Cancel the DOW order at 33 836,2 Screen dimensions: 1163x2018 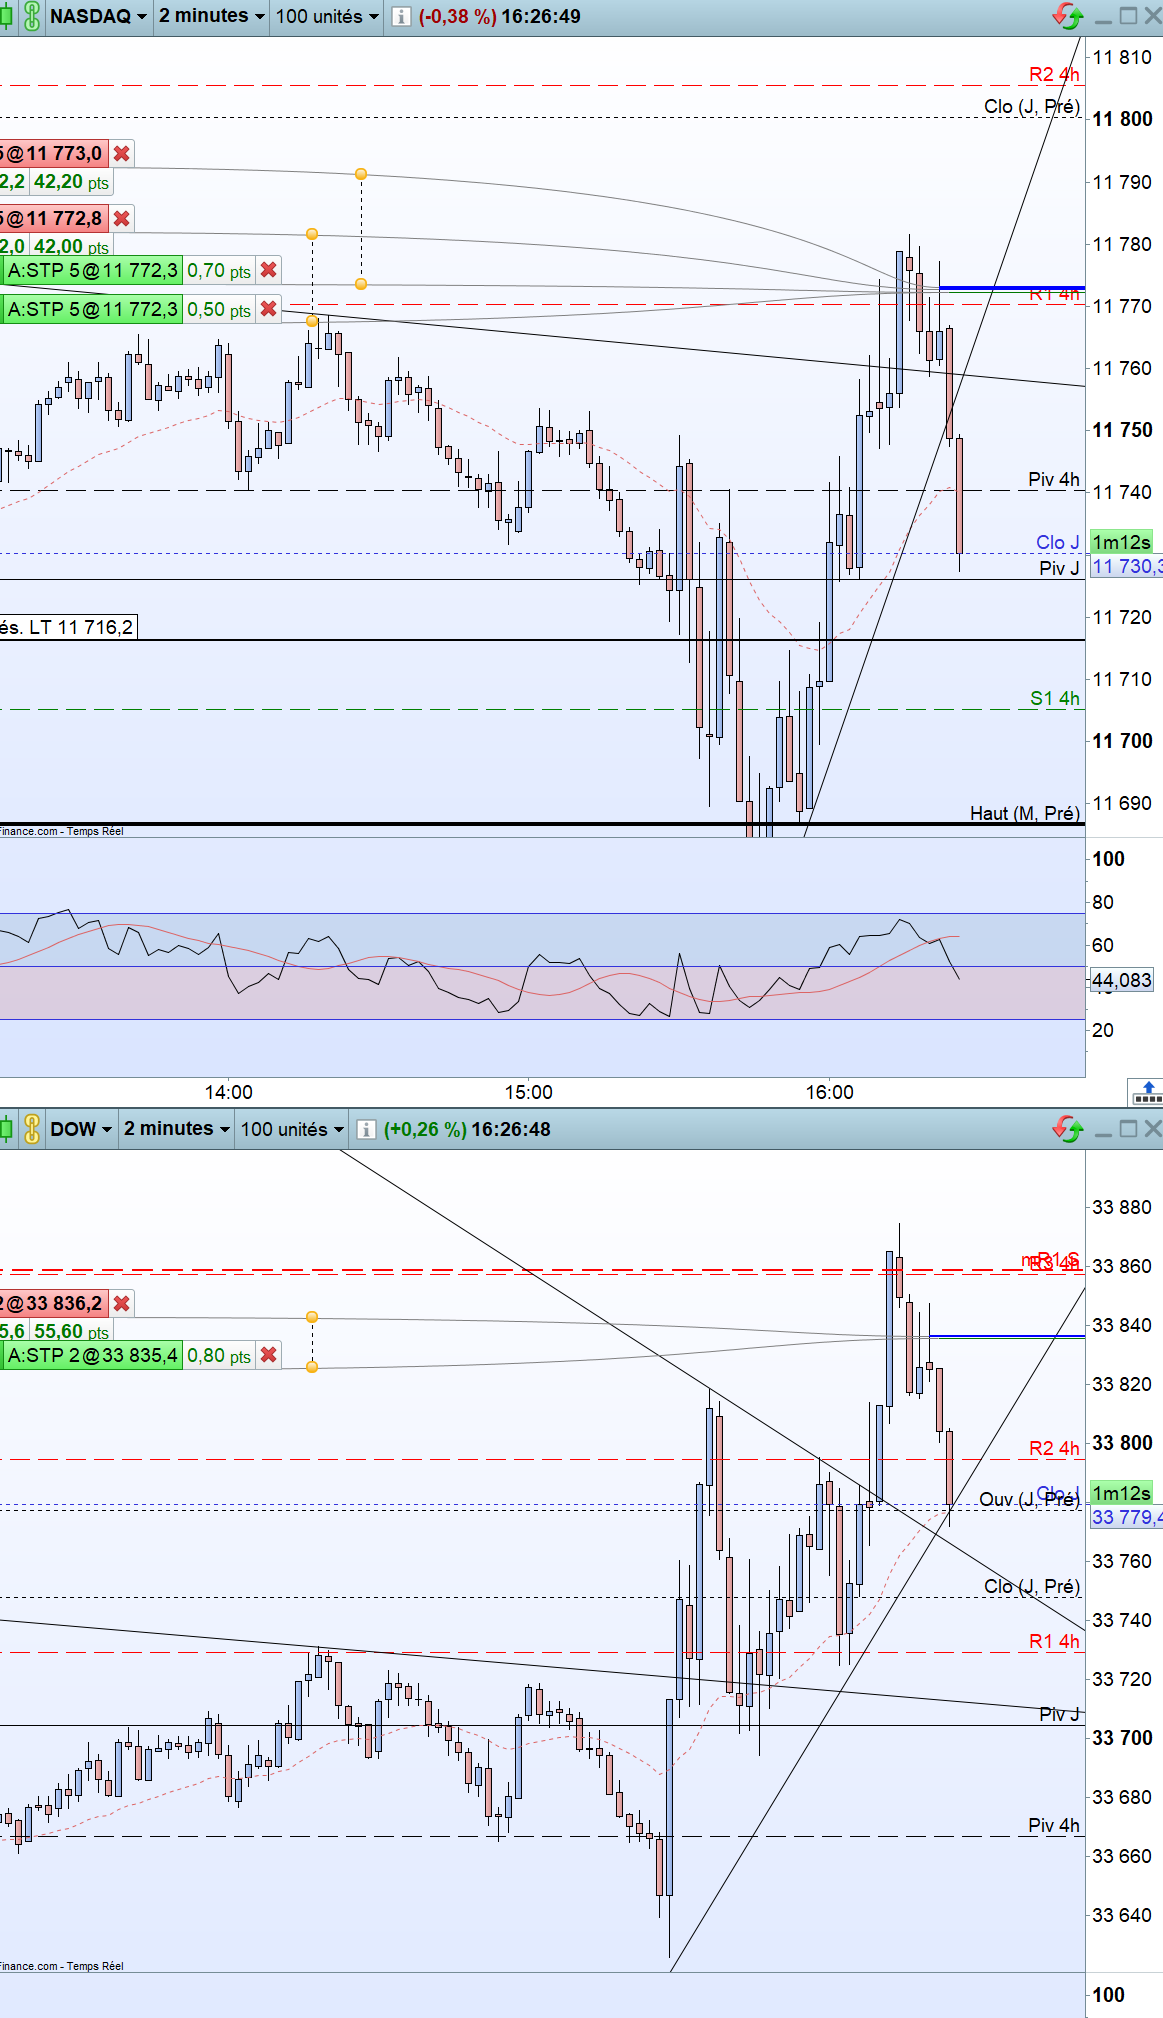(122, 1303)
